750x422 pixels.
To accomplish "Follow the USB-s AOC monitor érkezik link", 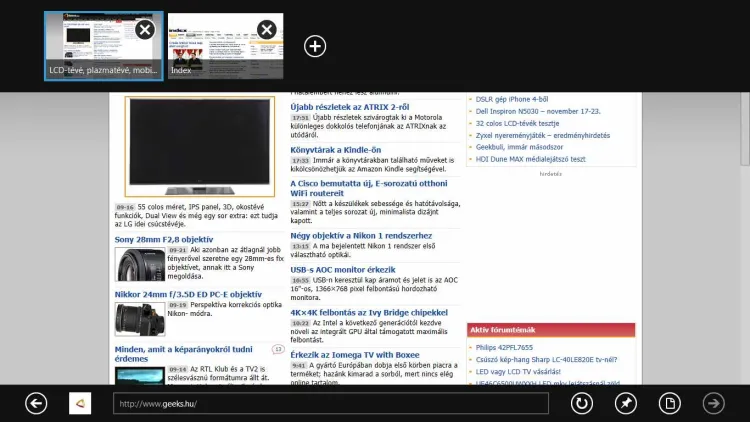I will tap(342, 270).
